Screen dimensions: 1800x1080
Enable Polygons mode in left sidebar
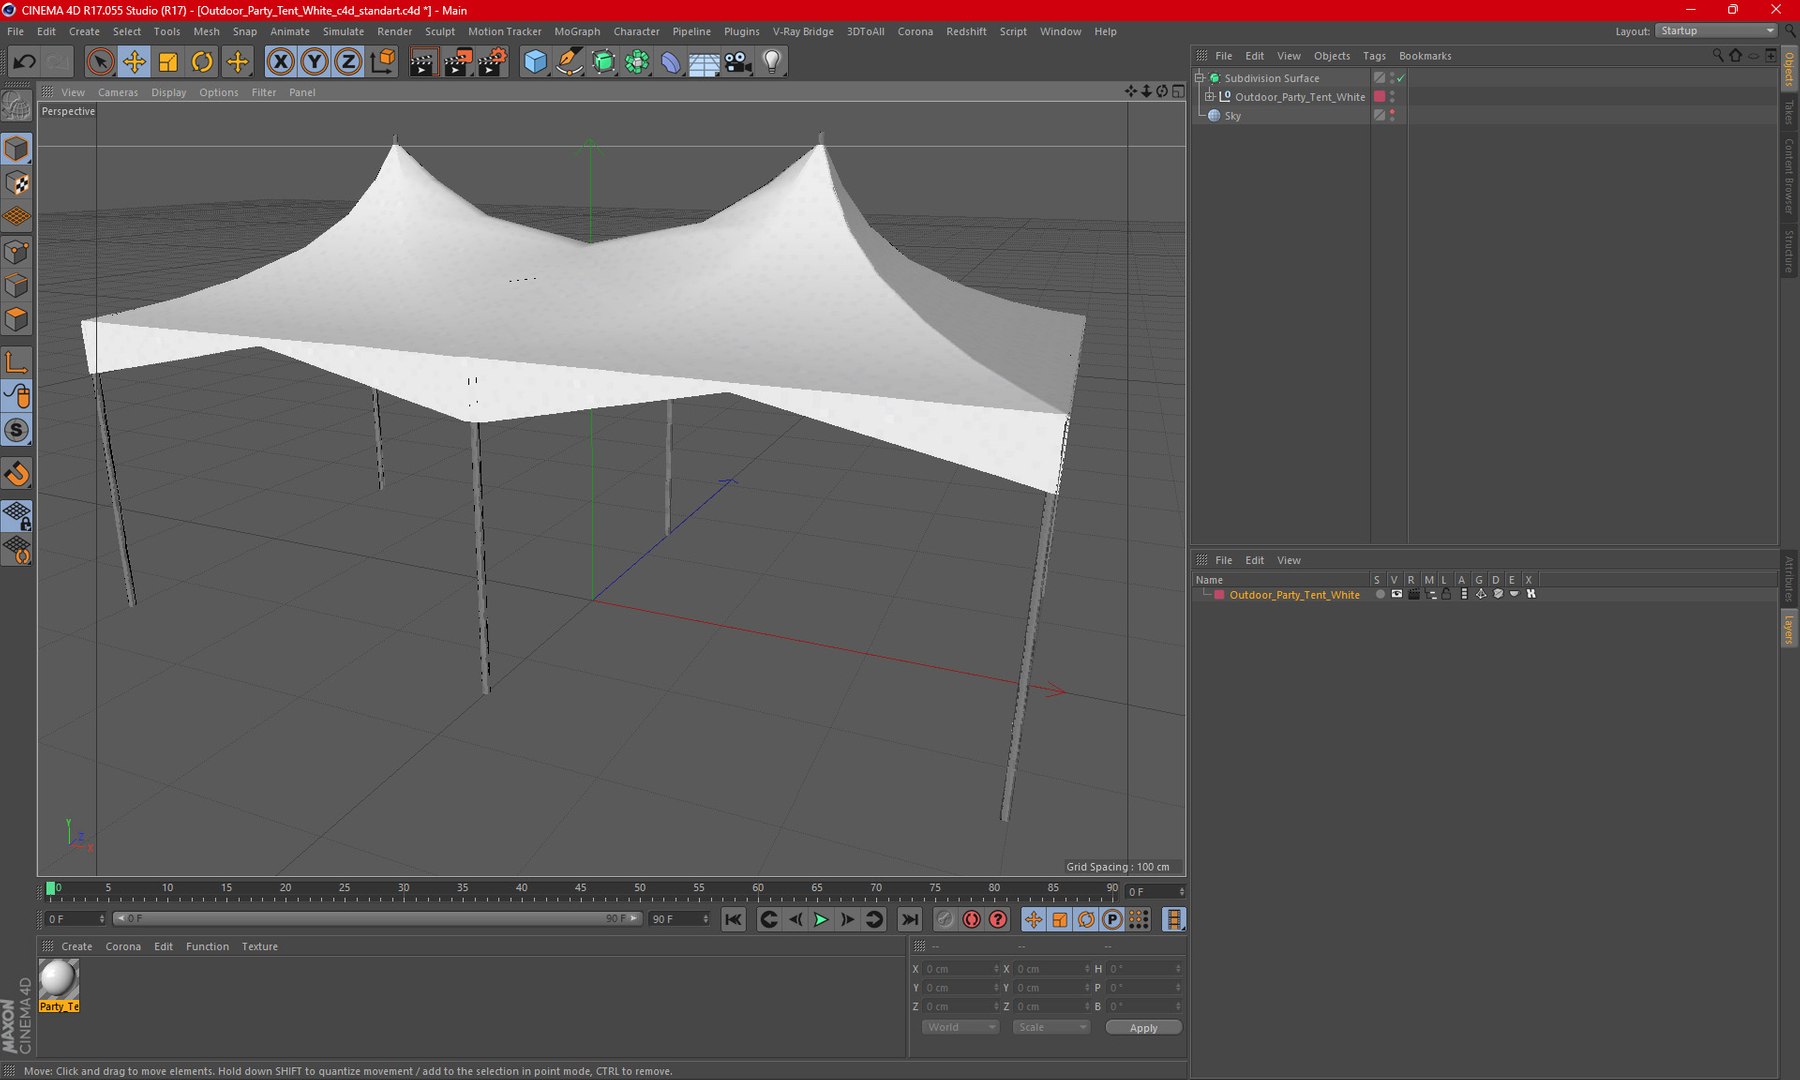(x=17, y=319)
